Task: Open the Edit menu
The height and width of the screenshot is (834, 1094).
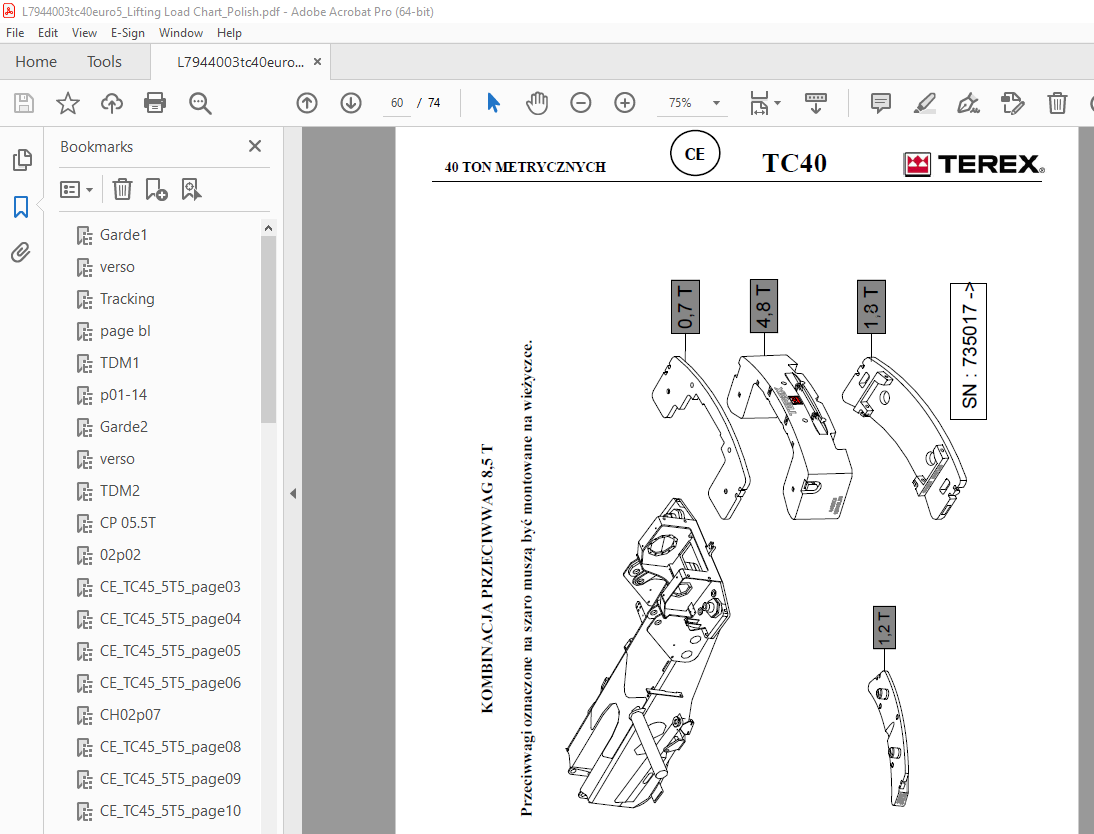Action: click(47, 33)
